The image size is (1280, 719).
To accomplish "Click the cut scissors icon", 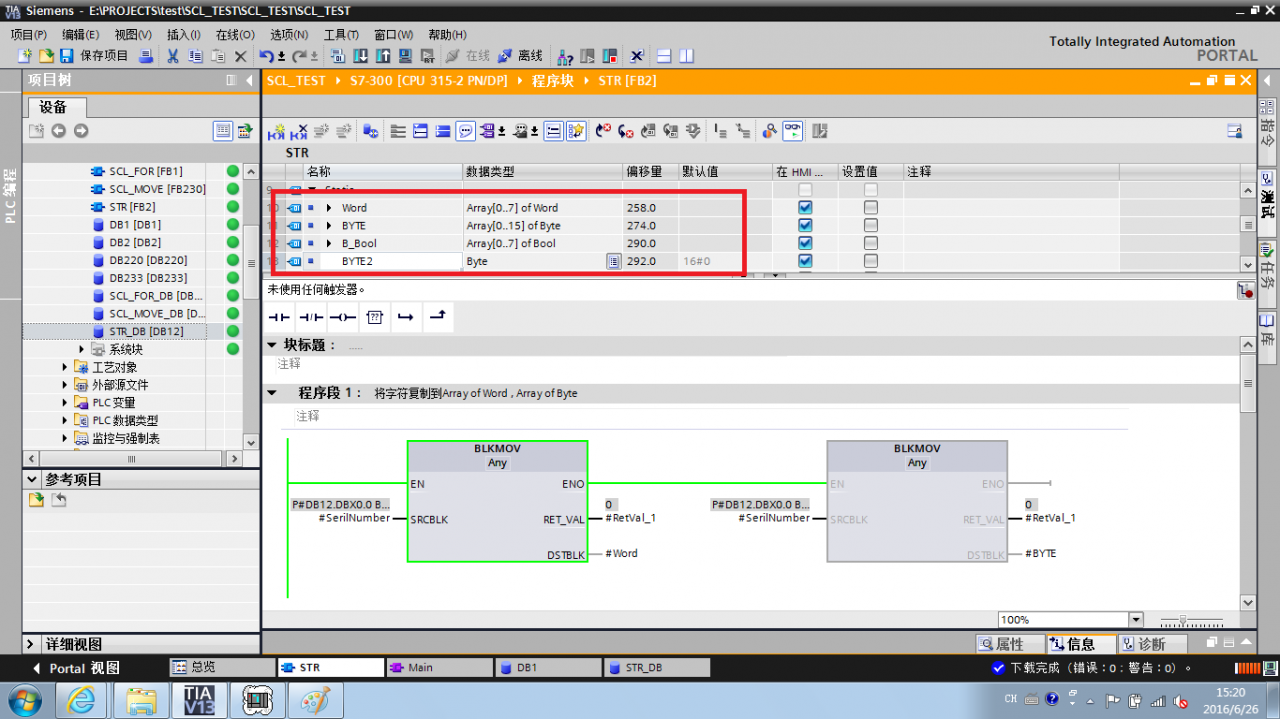I will [173, 56].
